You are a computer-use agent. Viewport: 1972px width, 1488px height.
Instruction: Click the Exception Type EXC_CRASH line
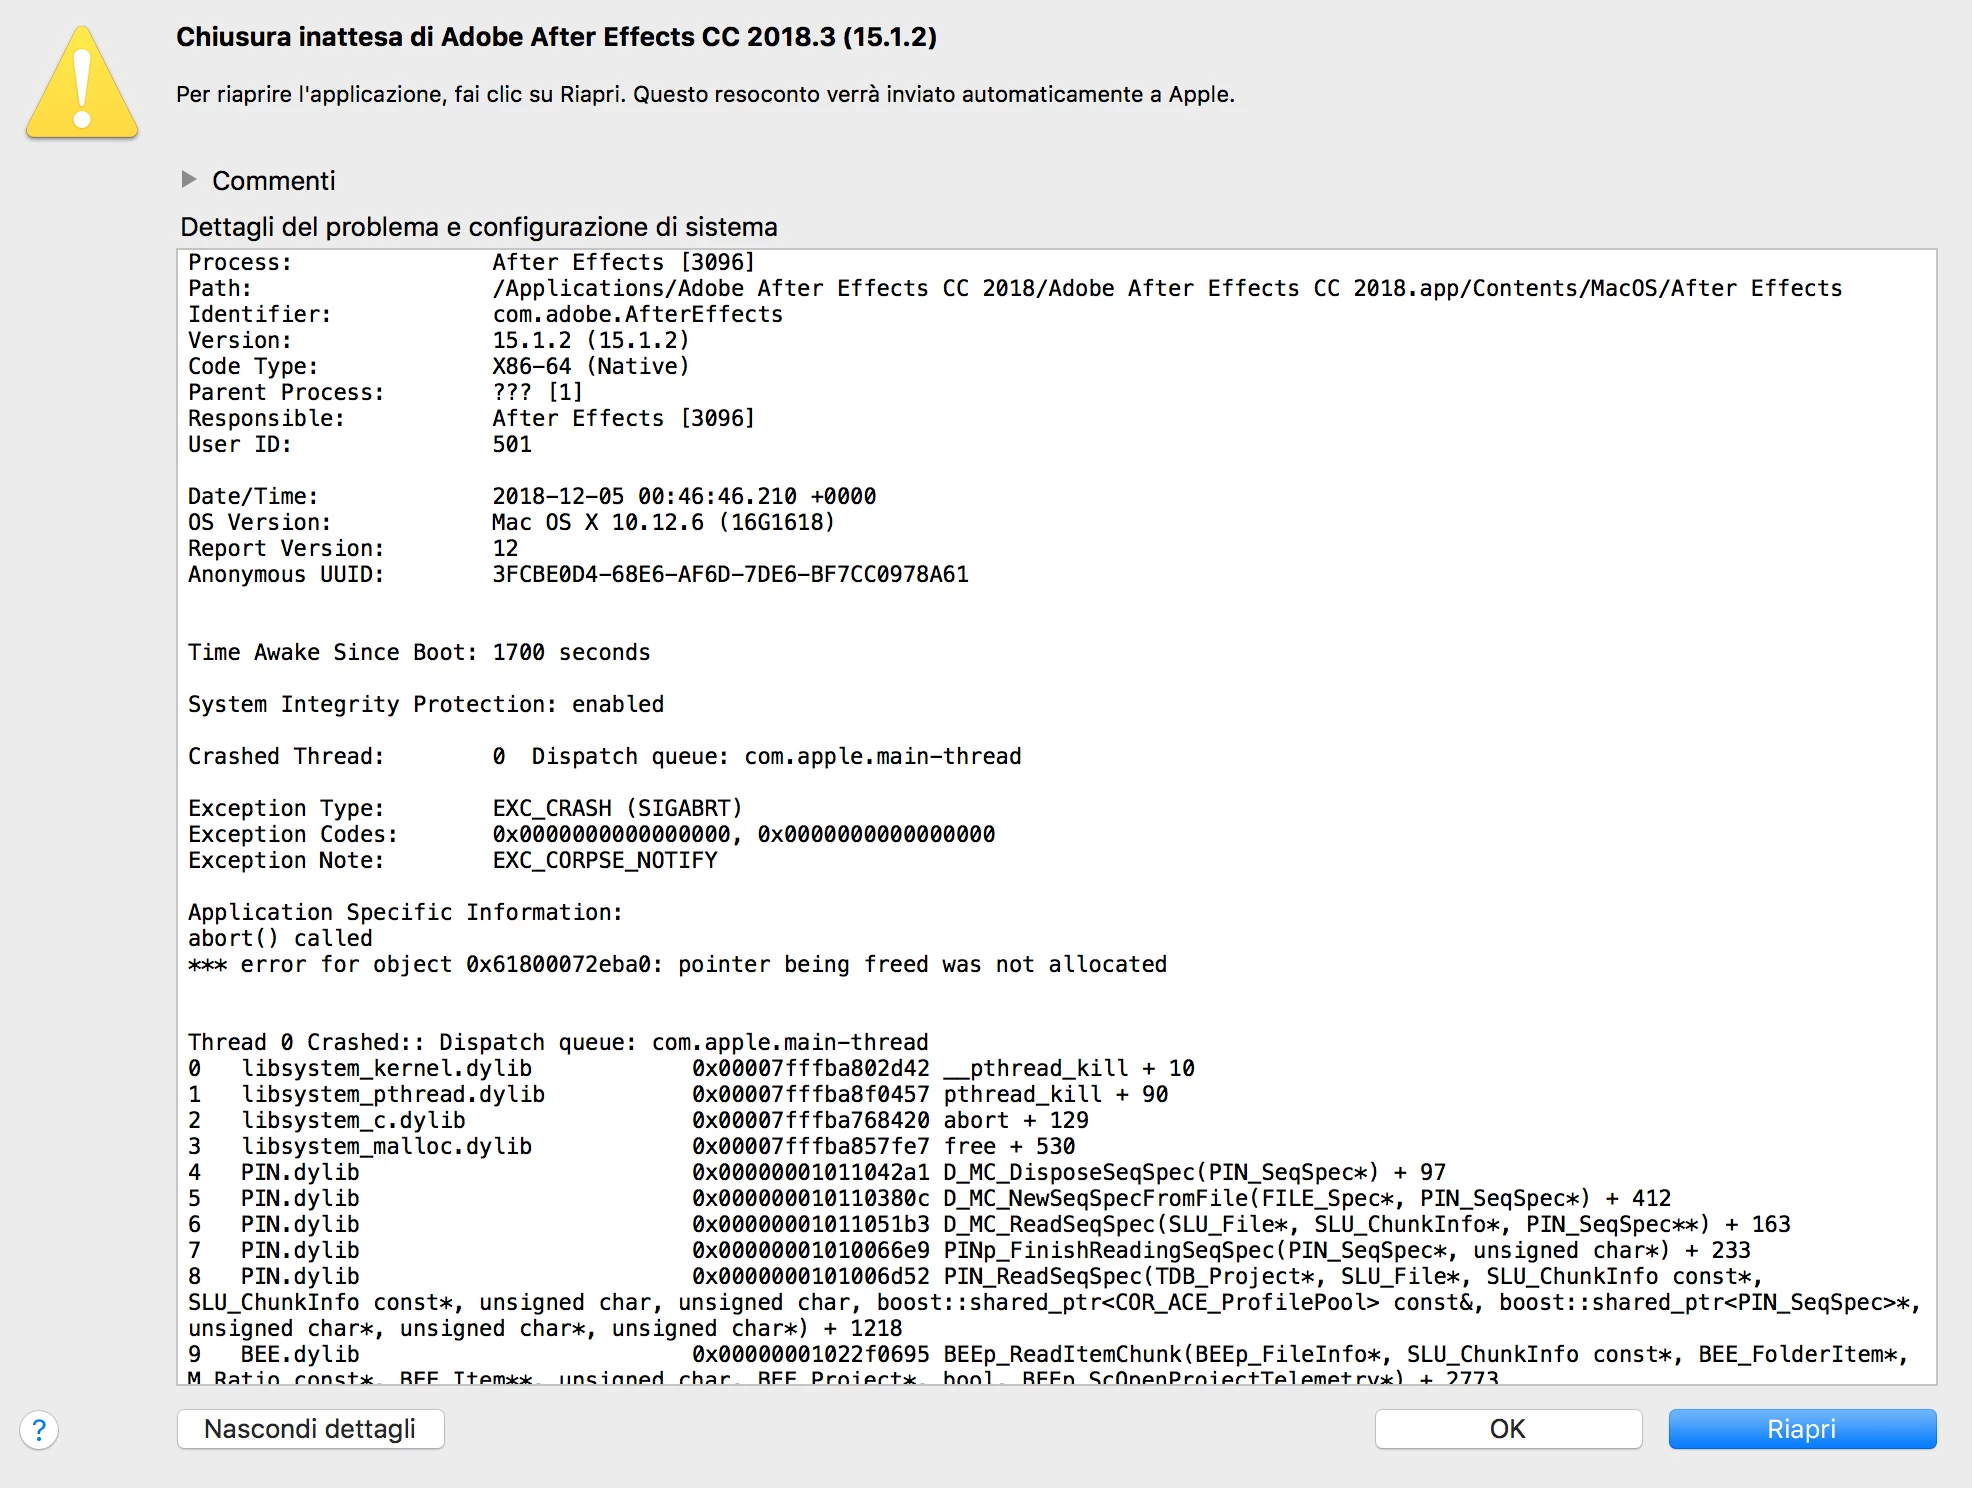click(465, 808)
